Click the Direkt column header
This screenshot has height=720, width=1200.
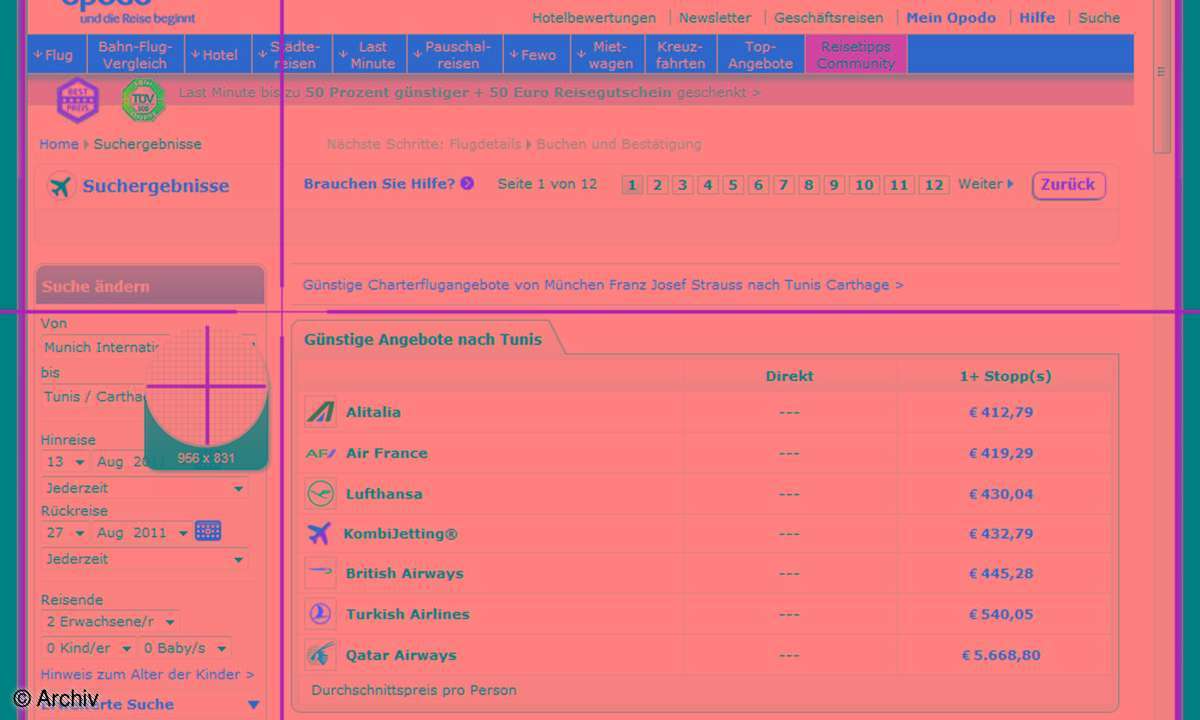coord(789,377)
